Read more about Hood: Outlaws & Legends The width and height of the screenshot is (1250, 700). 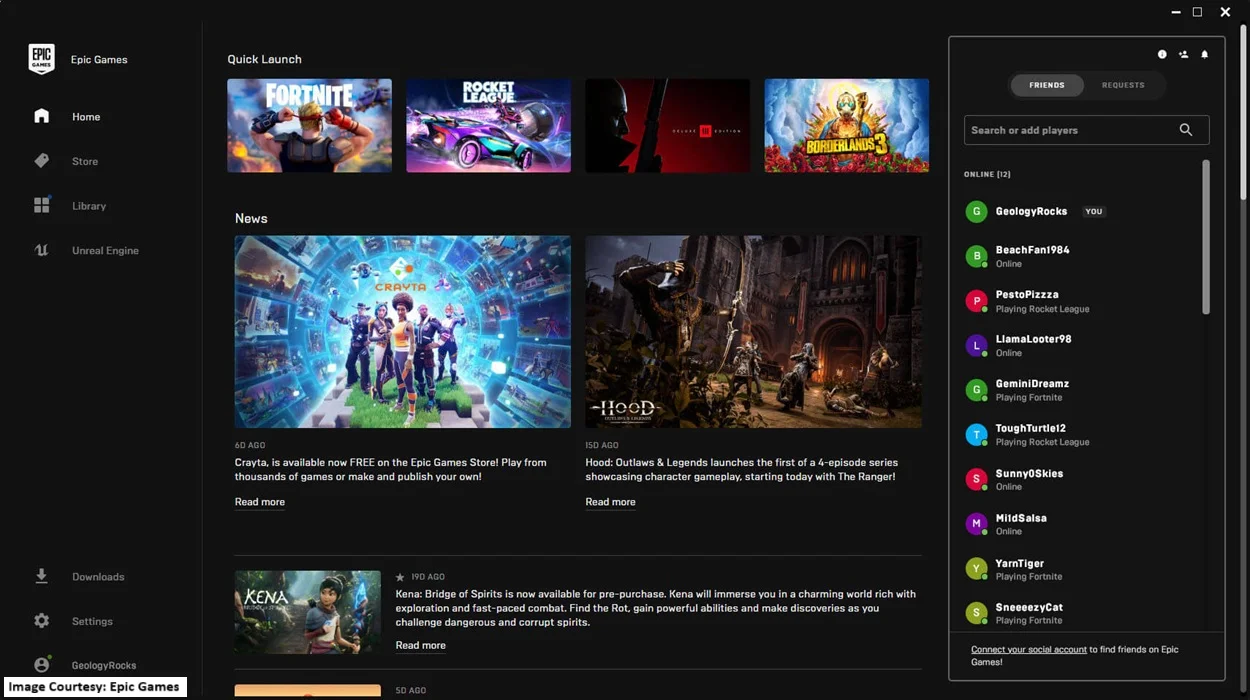[x=610, y=501]
